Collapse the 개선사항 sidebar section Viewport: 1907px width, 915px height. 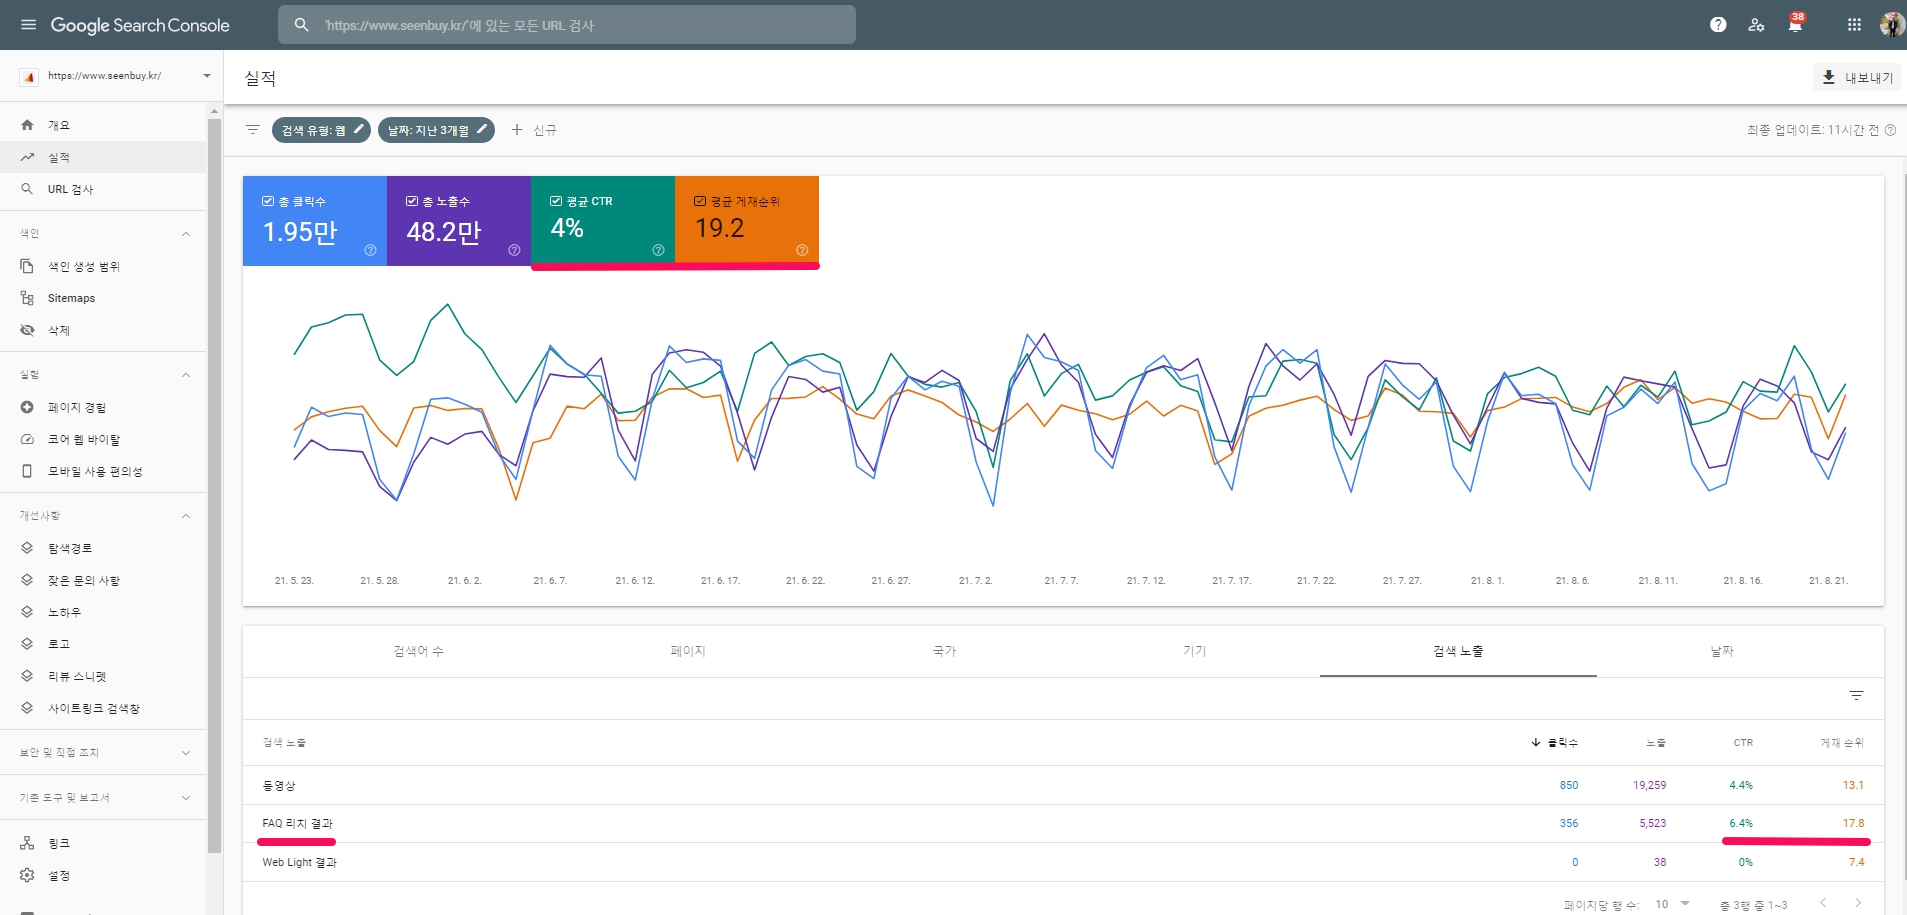click(186, 516)
